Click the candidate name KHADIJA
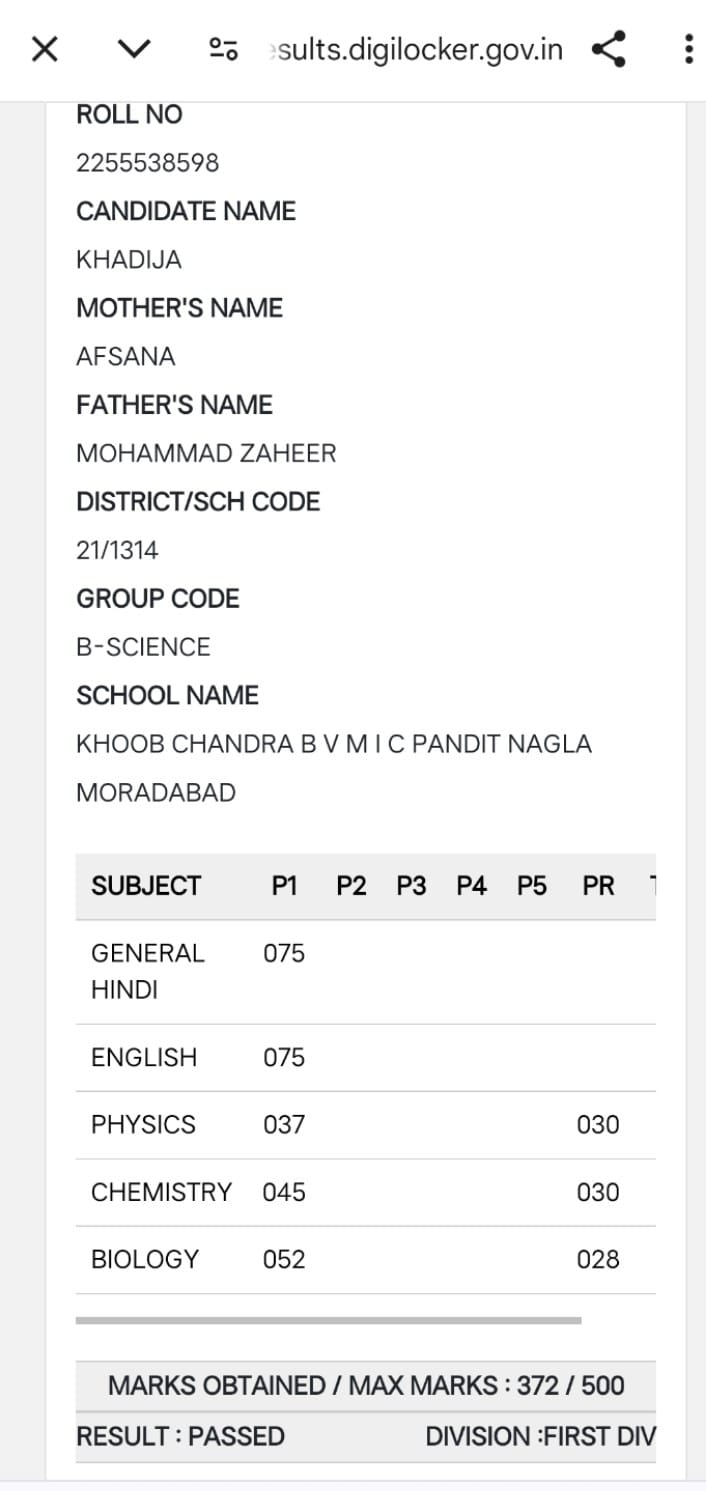 point(129,260)
